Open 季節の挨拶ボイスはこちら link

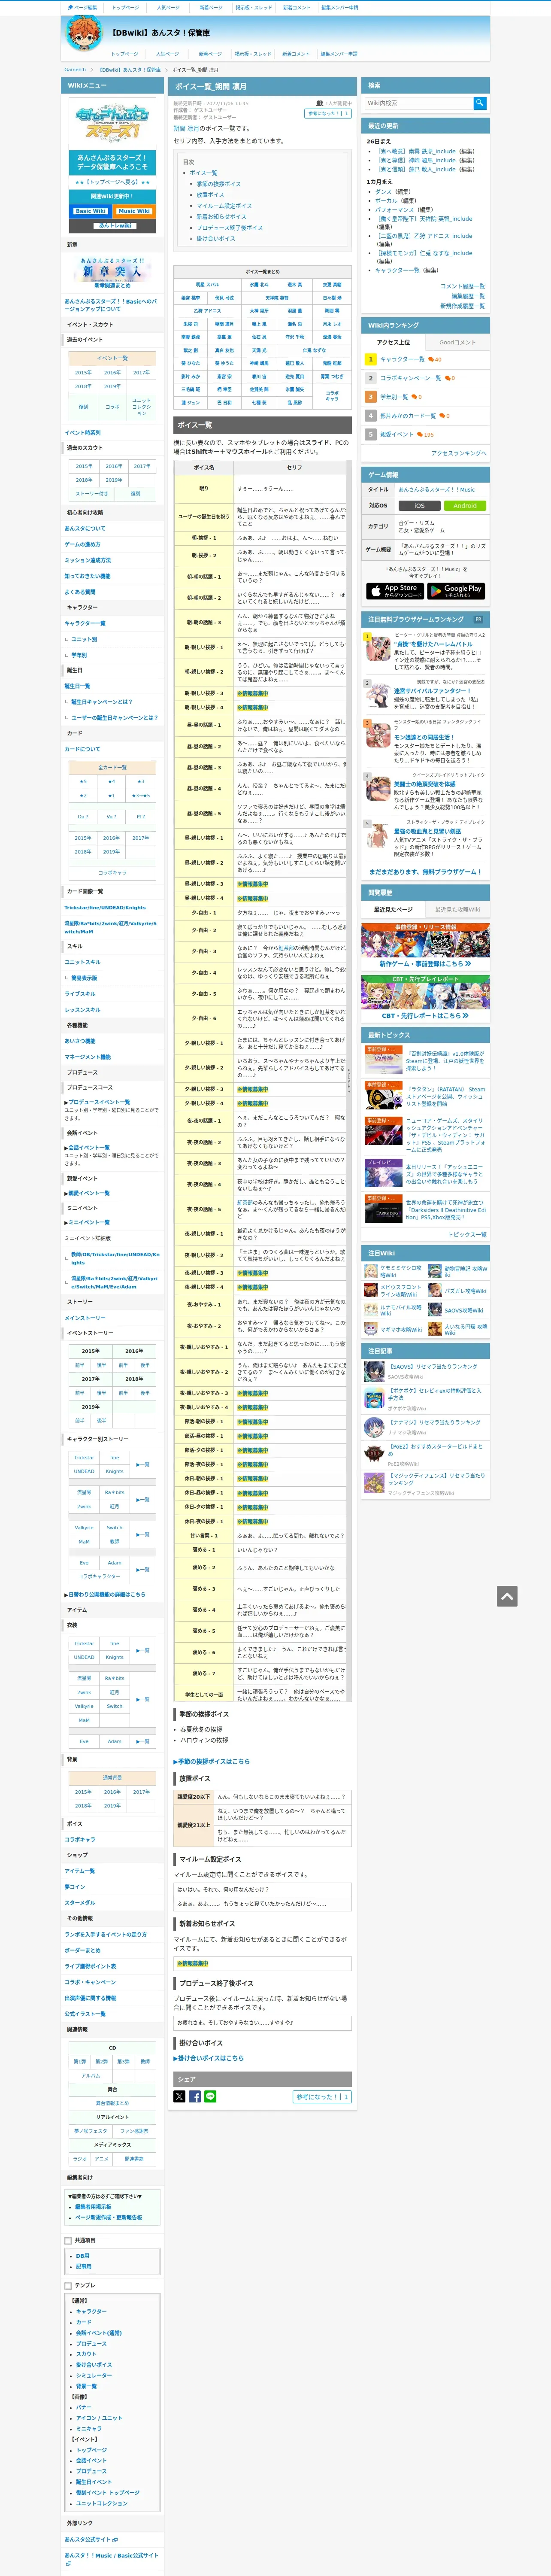[x=212, y=1762]
